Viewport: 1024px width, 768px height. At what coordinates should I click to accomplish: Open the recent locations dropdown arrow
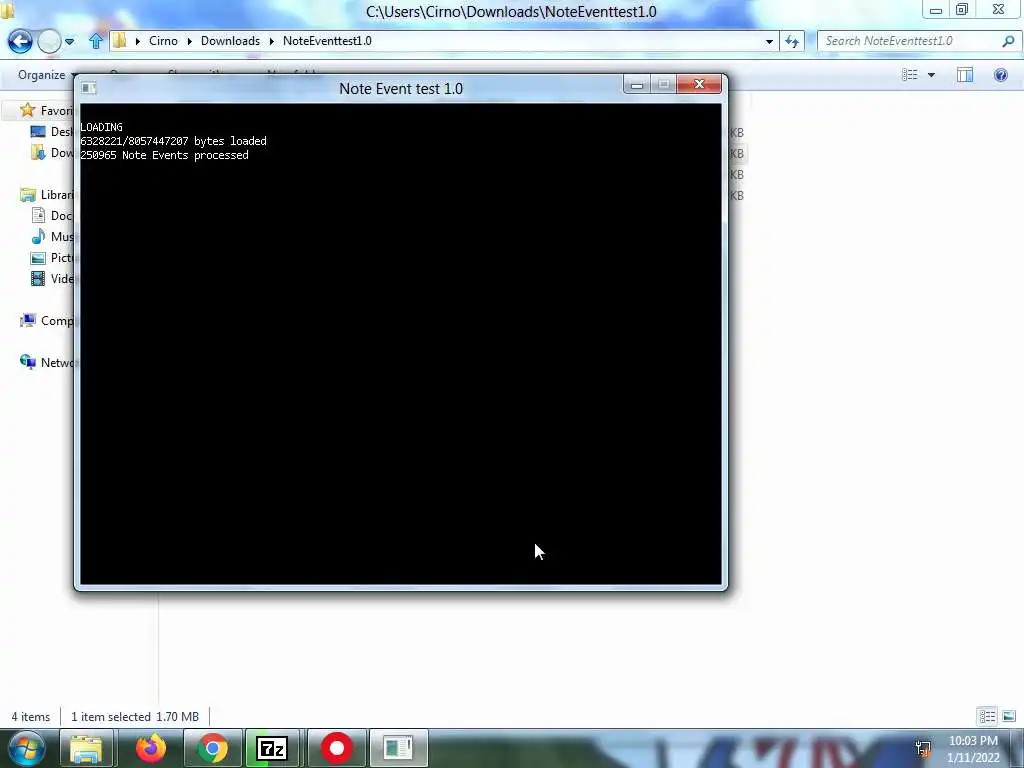tap(69, 41)
